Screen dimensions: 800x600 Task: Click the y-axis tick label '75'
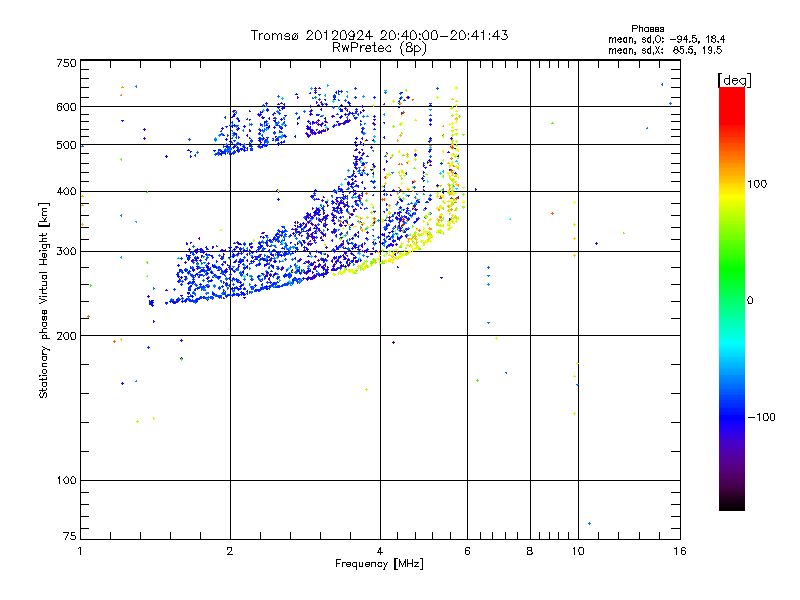click(x=70, y=536)
